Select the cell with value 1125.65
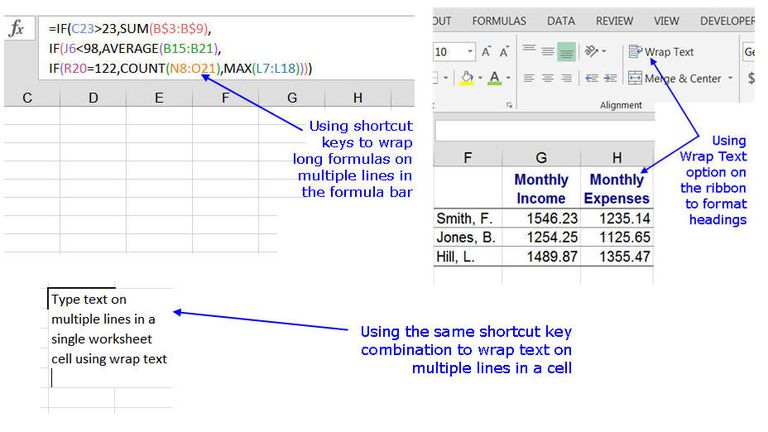This screenshot has width=768, height=432. coord(617,238)
